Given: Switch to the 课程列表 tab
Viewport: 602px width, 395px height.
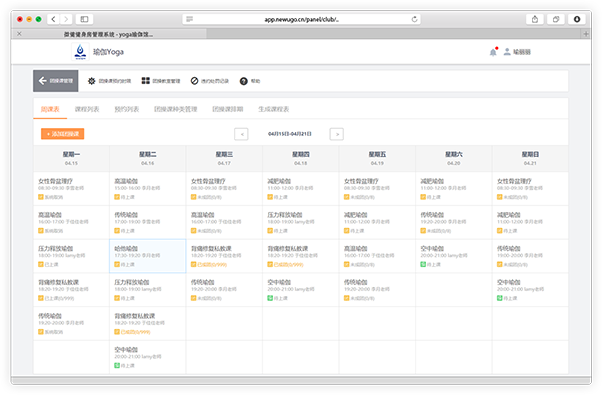Looking at the screenshot, I should coord(87,109).
